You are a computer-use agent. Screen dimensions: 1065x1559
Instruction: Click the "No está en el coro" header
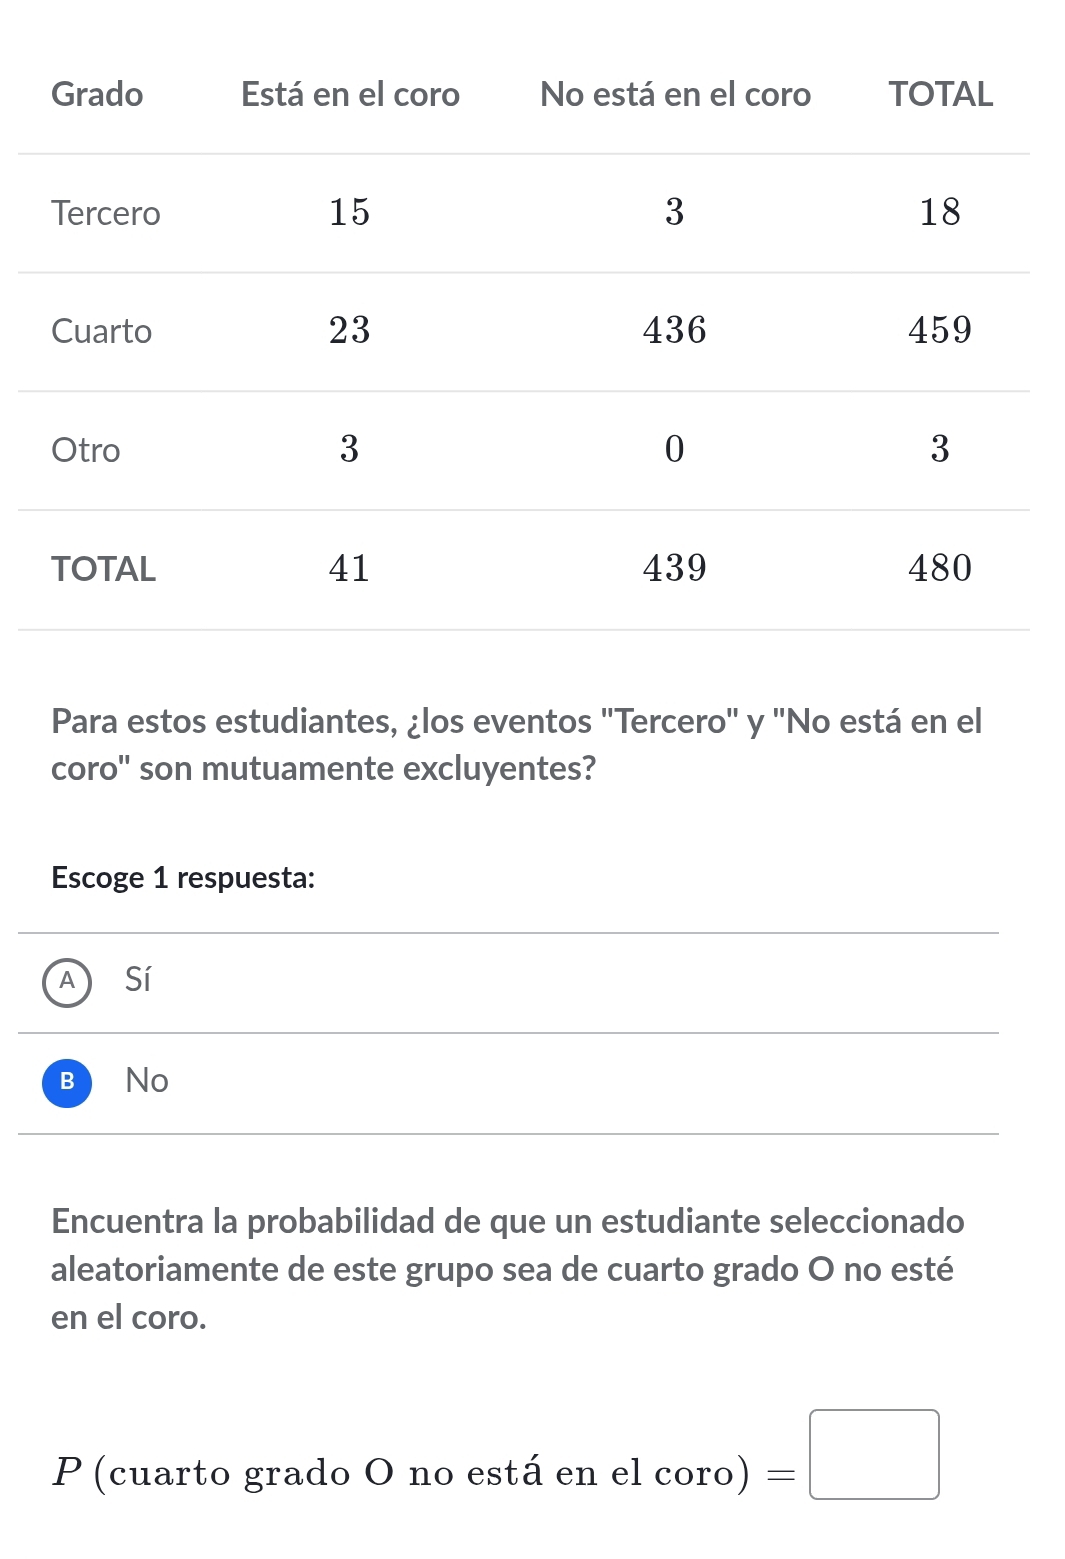coord(675,94)
